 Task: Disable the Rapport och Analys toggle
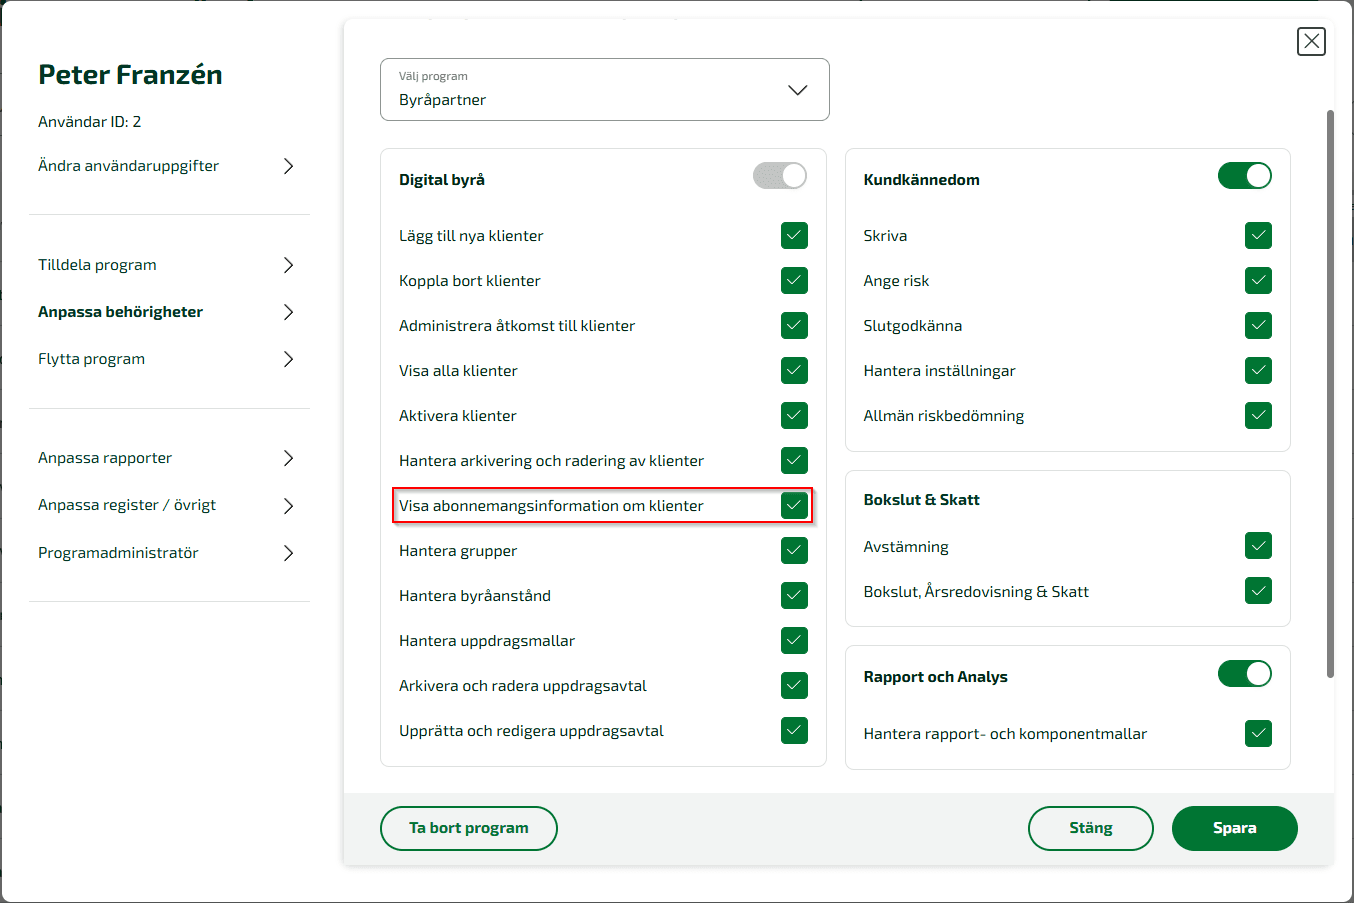[x=1244, y=673]
